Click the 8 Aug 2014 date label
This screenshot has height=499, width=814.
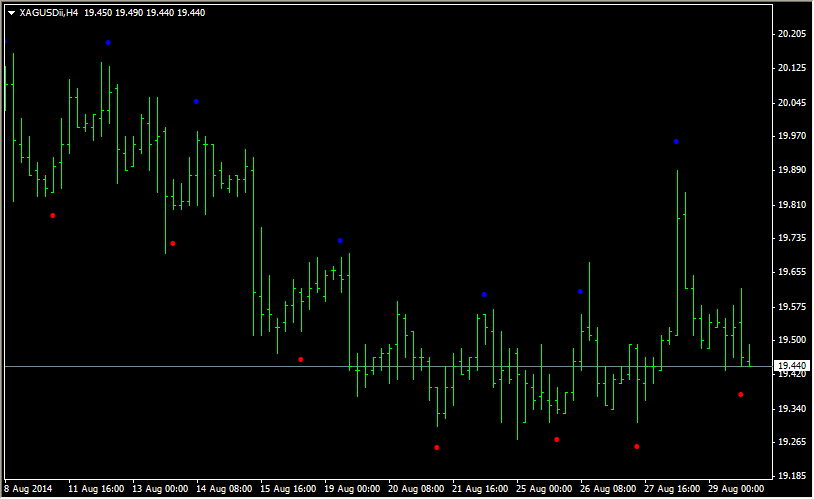(29, 489)
